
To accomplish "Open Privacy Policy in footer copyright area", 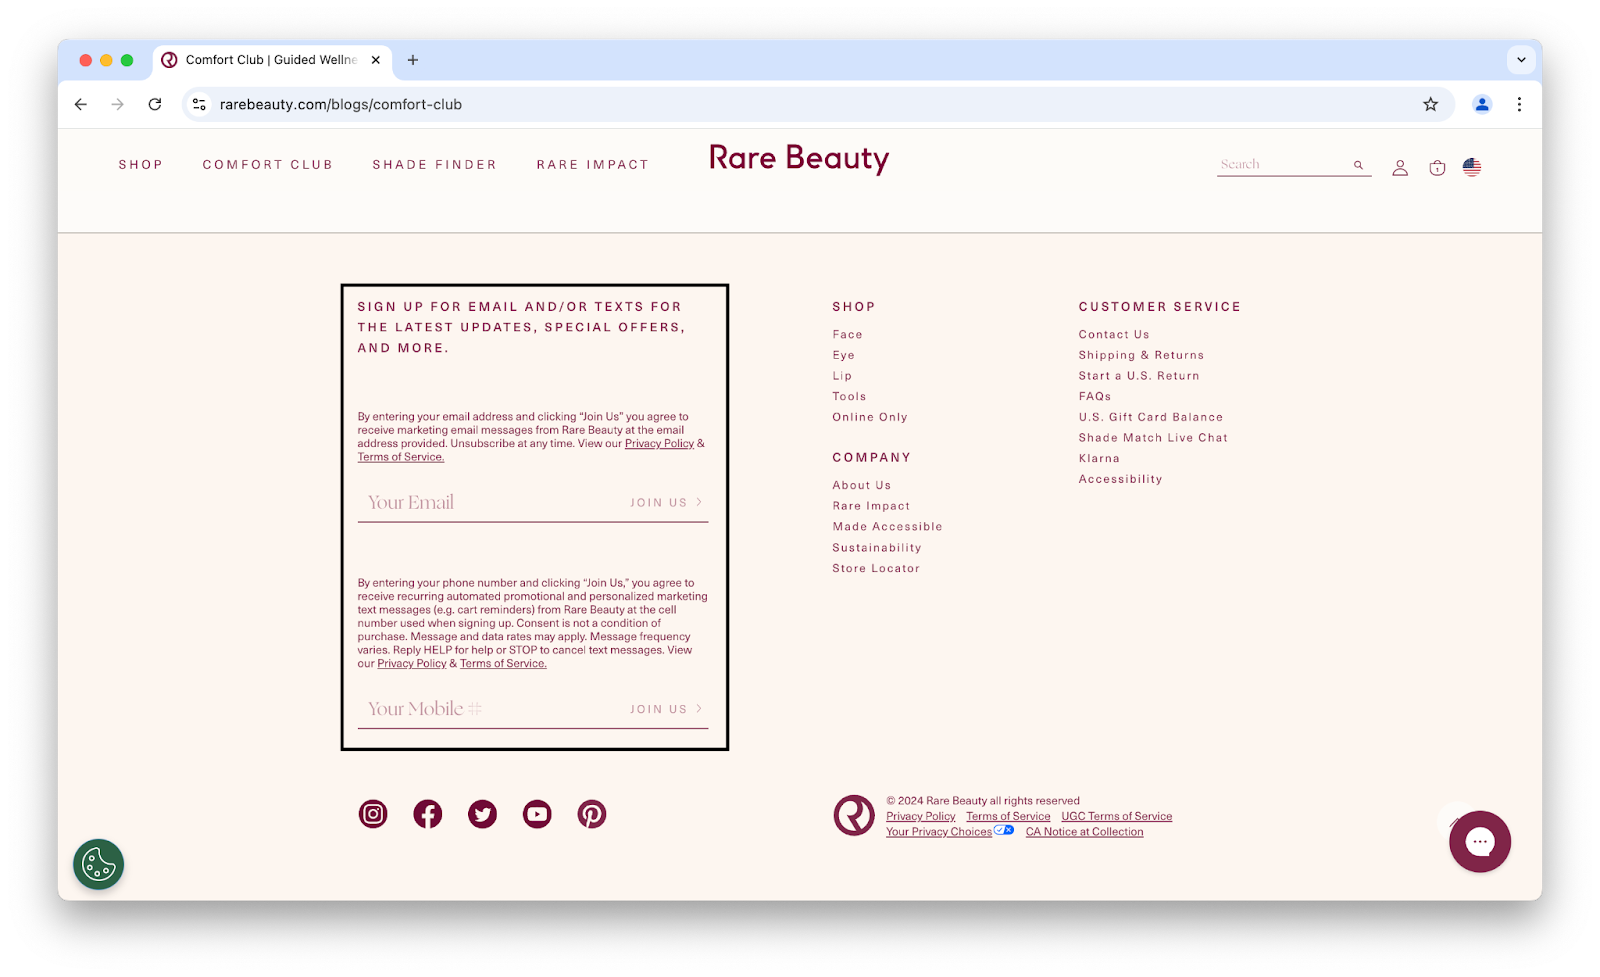I will [921, 817].
